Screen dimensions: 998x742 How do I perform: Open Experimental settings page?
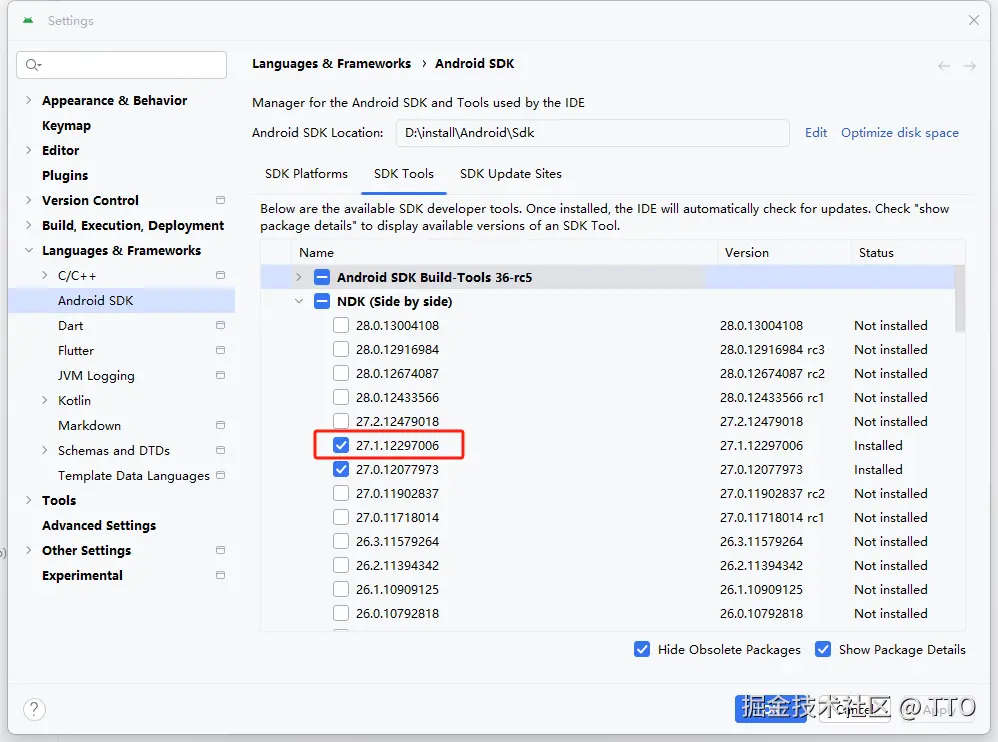pyautogui.click(x=82, y=575)
